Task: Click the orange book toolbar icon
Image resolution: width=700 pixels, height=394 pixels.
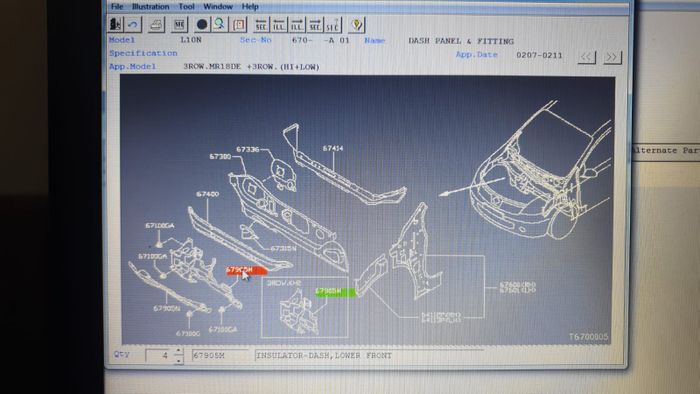Action: point(239,24)
